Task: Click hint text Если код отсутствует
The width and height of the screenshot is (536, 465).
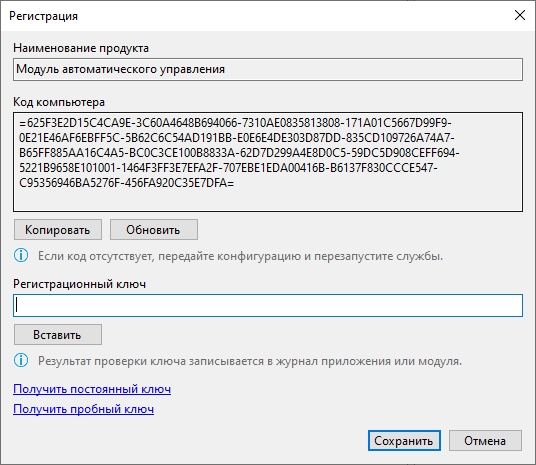Action: tap(240, 256)
